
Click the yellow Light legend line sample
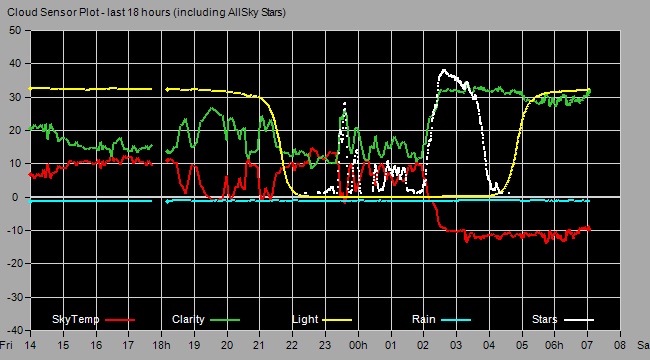[337, 320]
